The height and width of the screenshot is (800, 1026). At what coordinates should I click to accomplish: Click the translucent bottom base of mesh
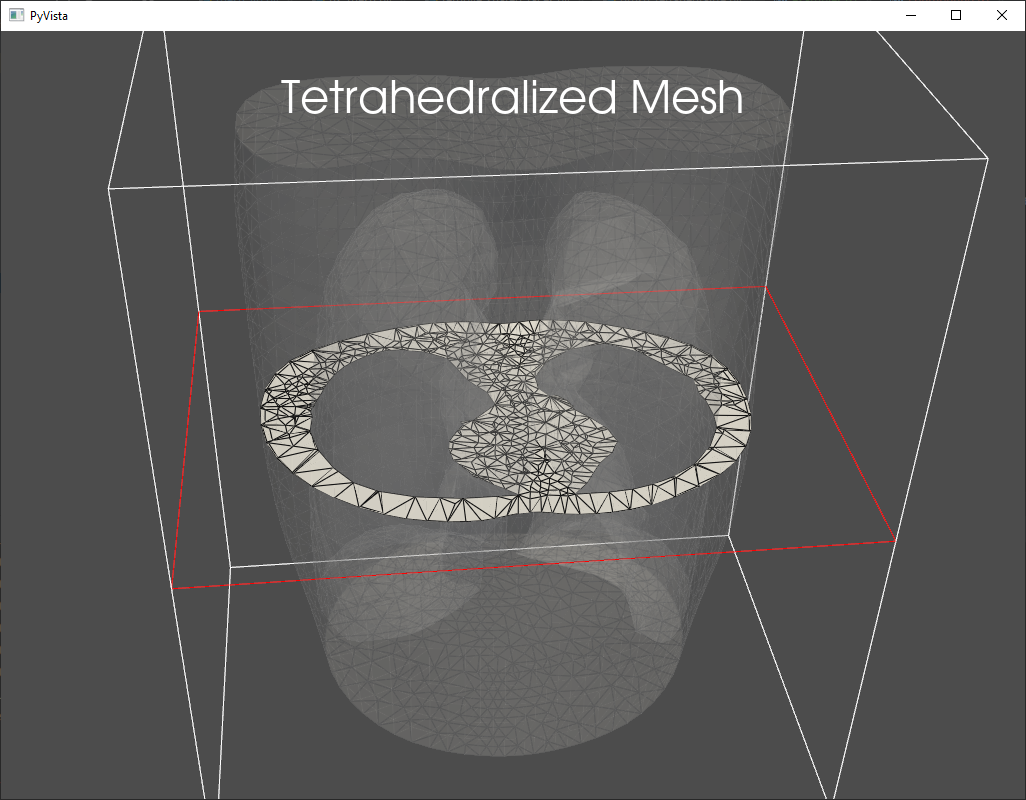point(500,700)
